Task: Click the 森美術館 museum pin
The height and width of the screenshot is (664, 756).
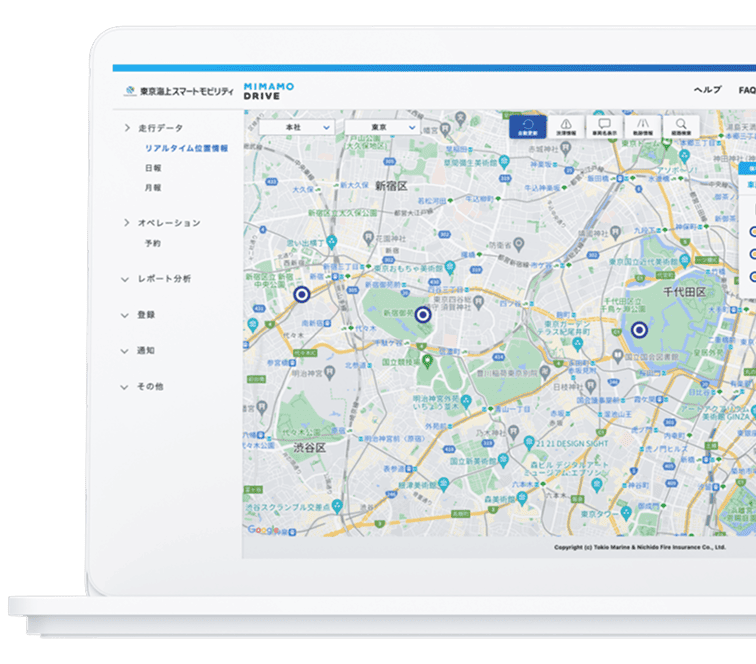Action: point(522,499)
